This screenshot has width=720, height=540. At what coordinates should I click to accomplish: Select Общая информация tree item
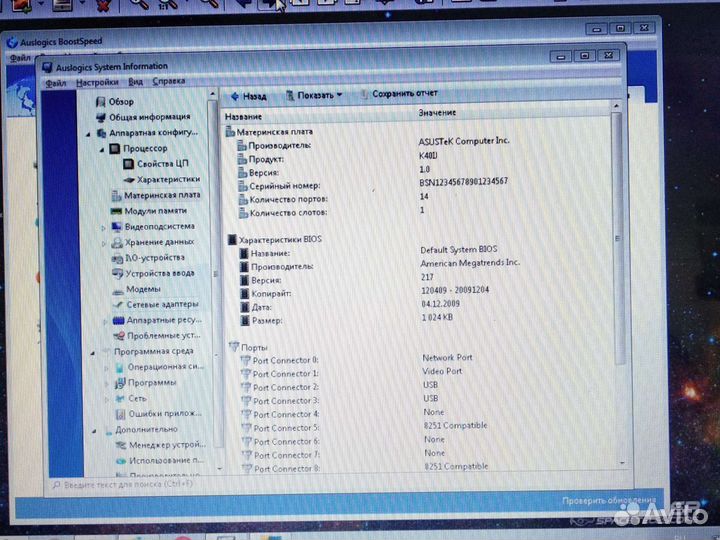click(150, 117)
